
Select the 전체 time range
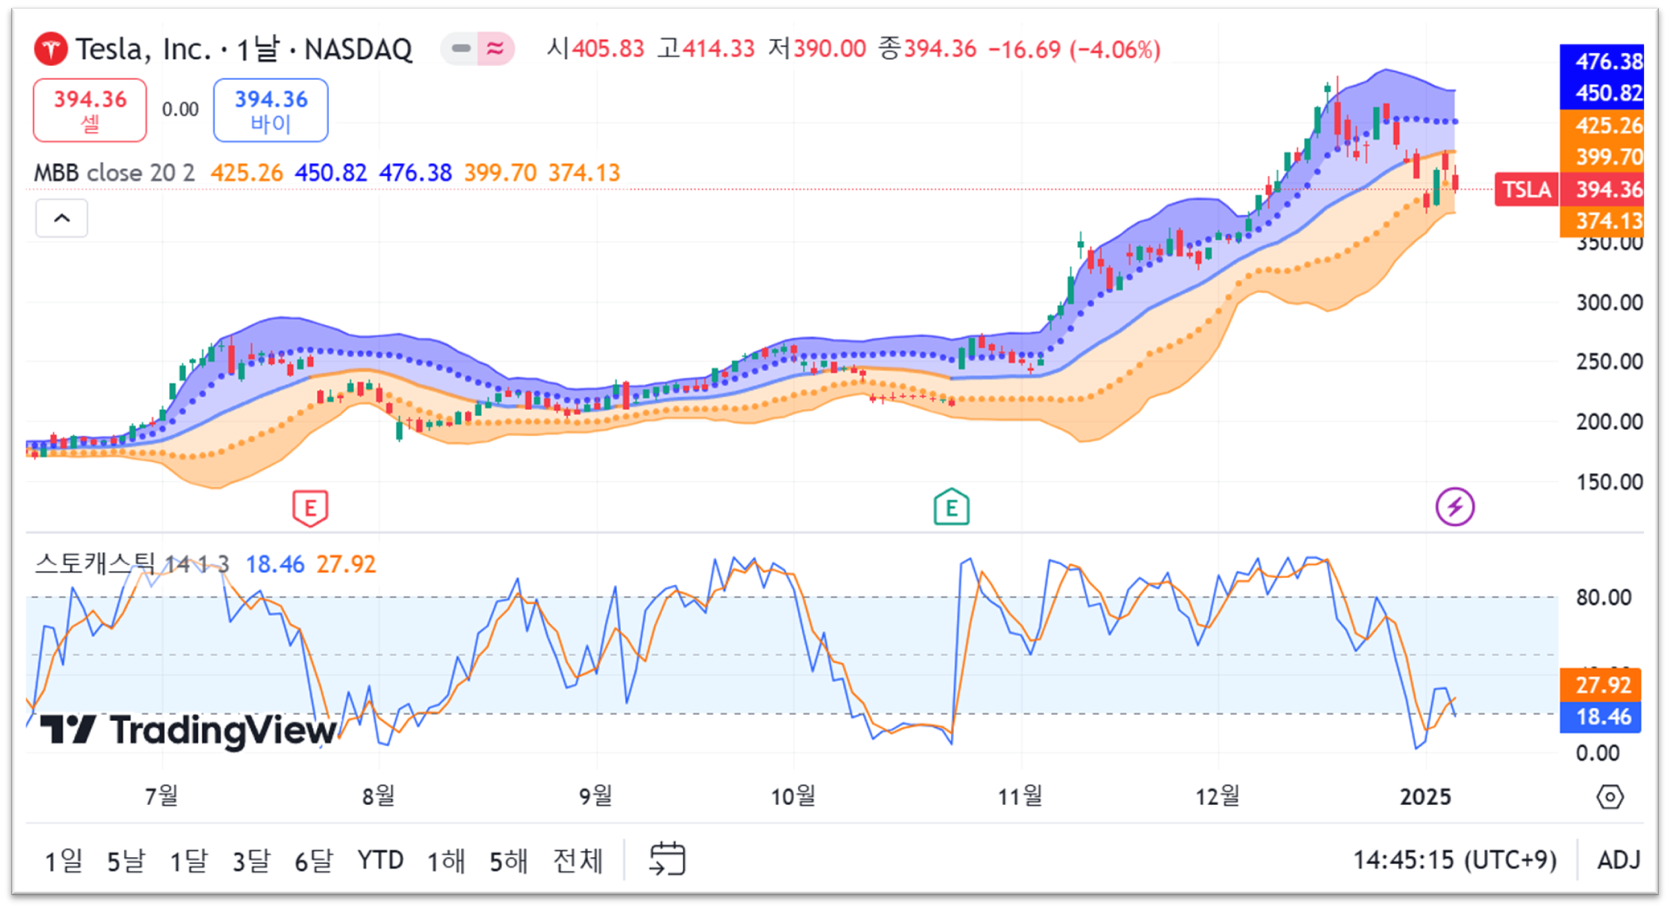578,860
